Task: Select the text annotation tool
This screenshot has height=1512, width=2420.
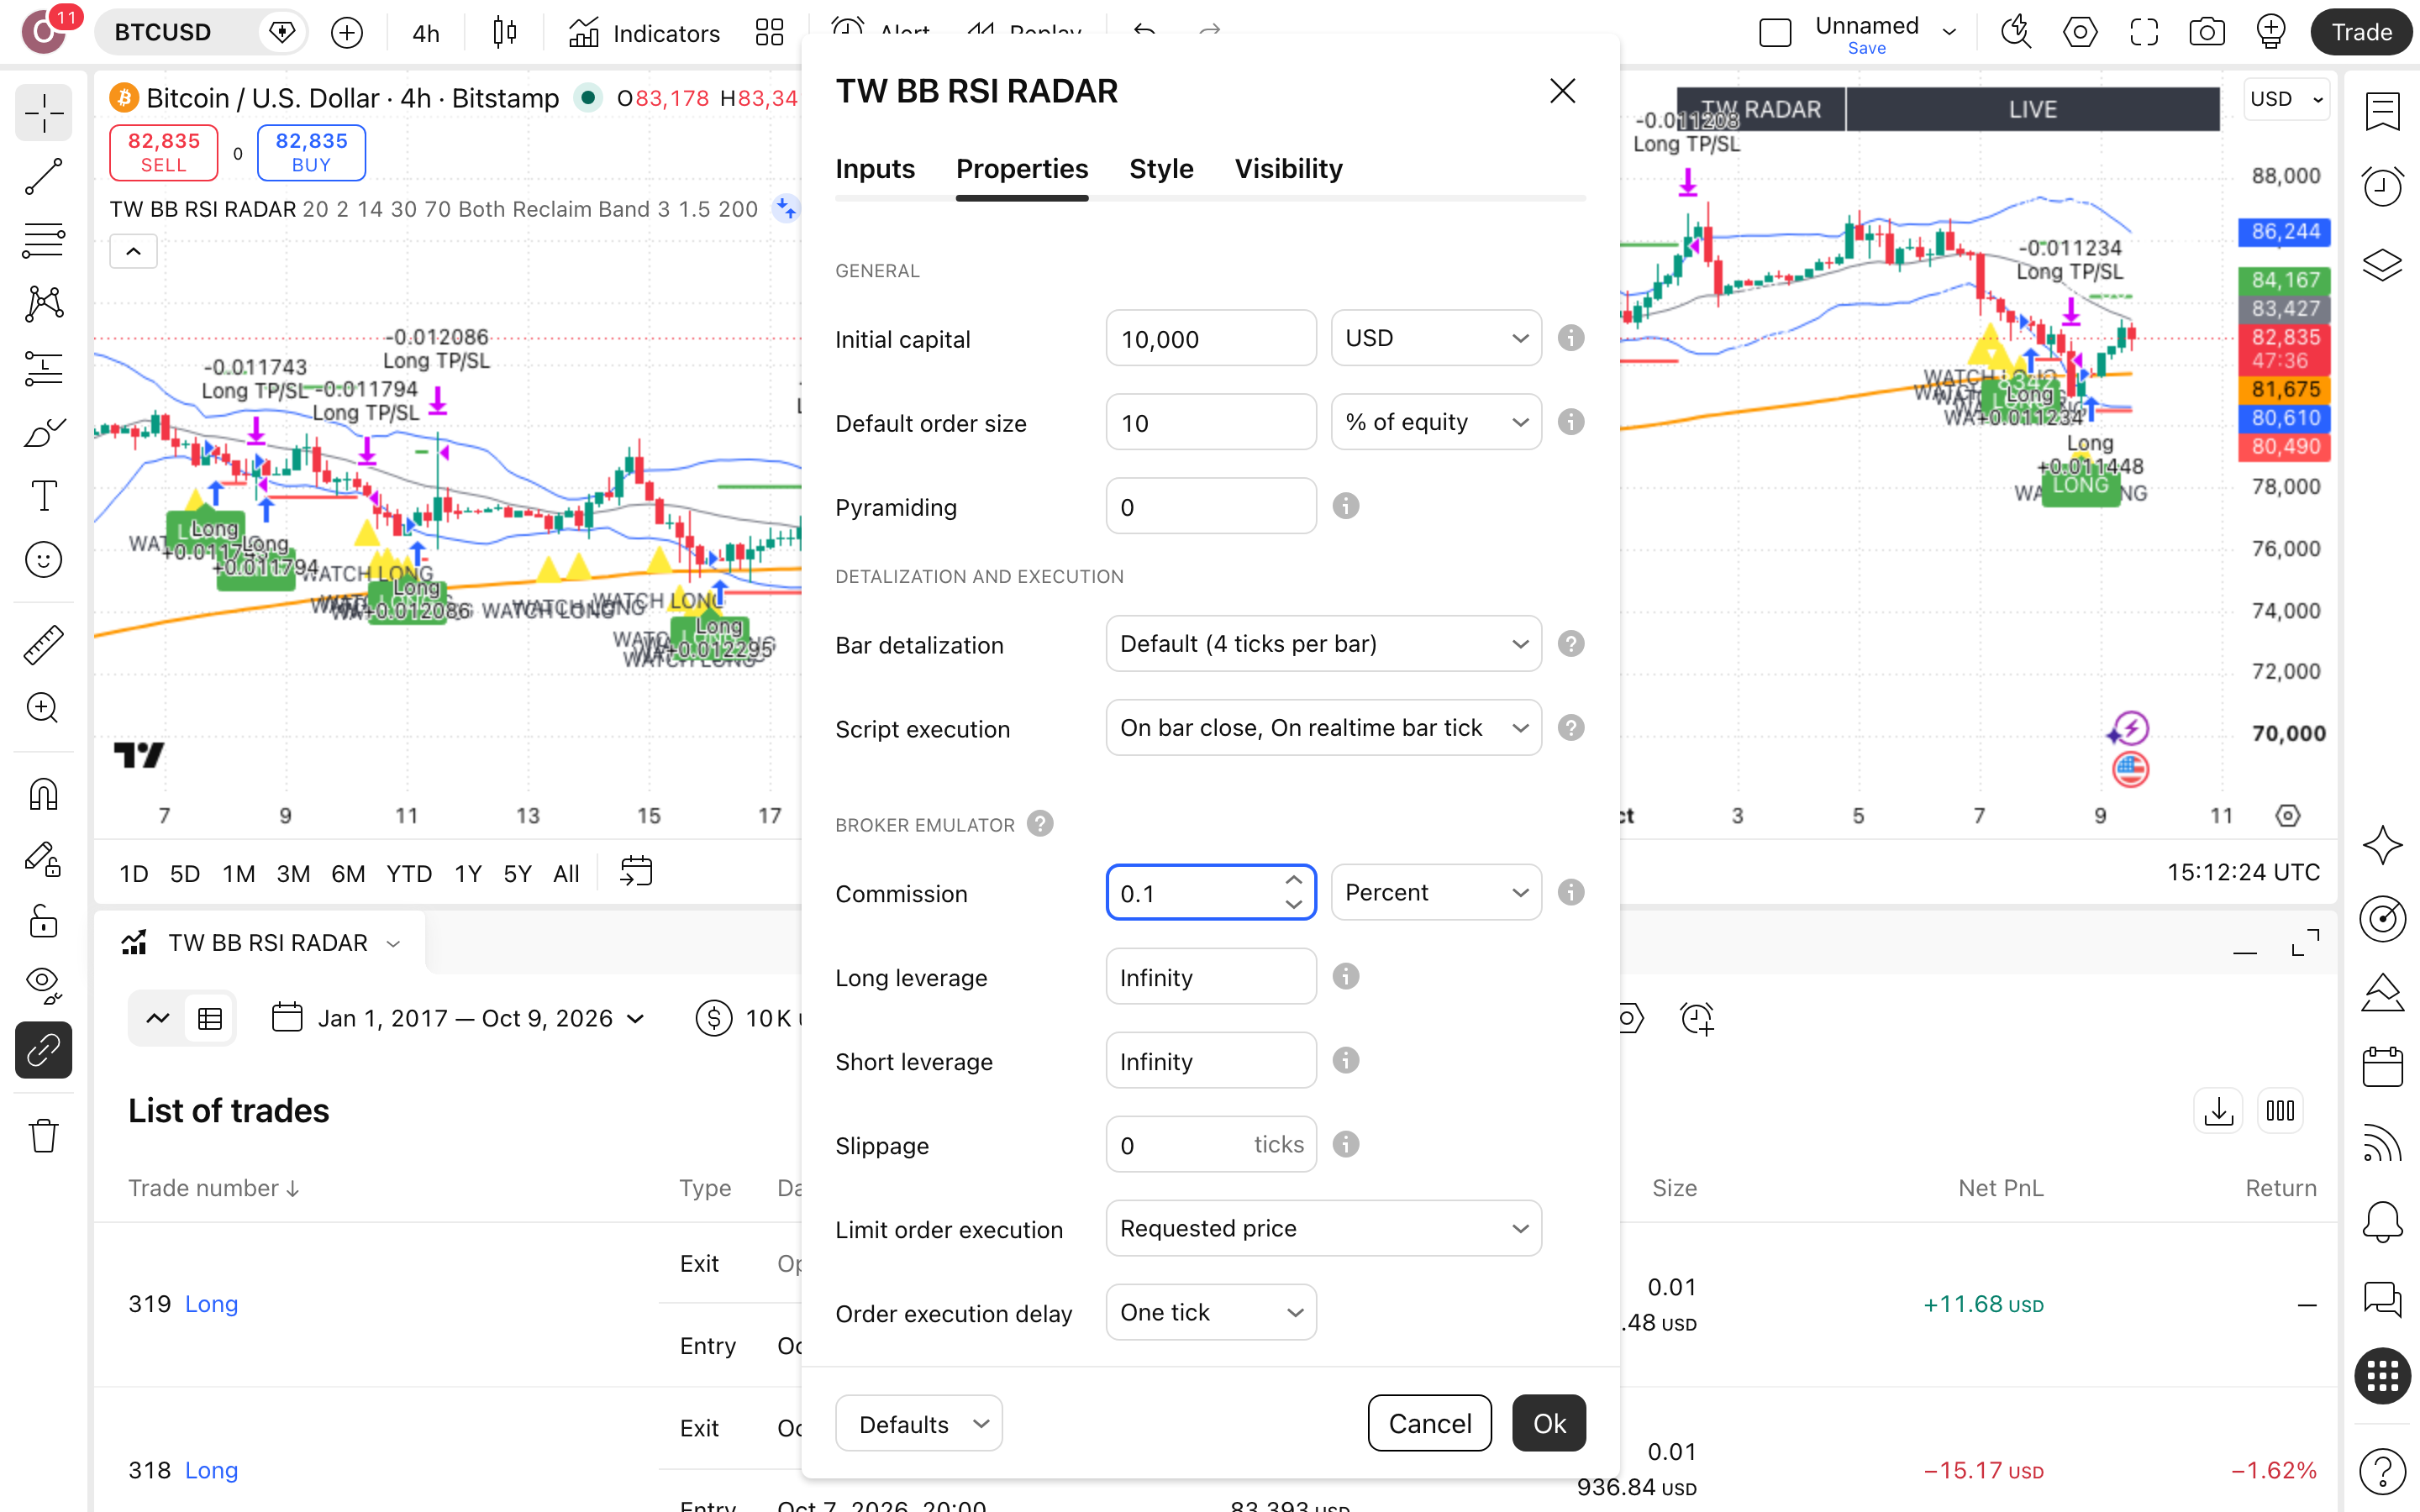Action: pos(44,495)
